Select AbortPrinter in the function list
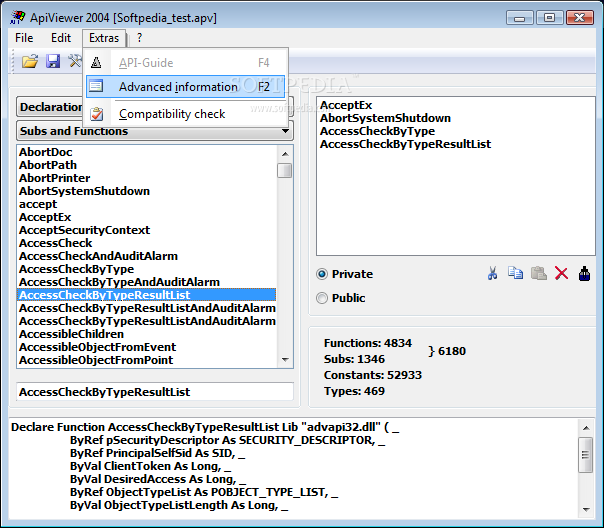Image resolution: width=604 pixels, height=528 pixels. click(x=54, y=178)
